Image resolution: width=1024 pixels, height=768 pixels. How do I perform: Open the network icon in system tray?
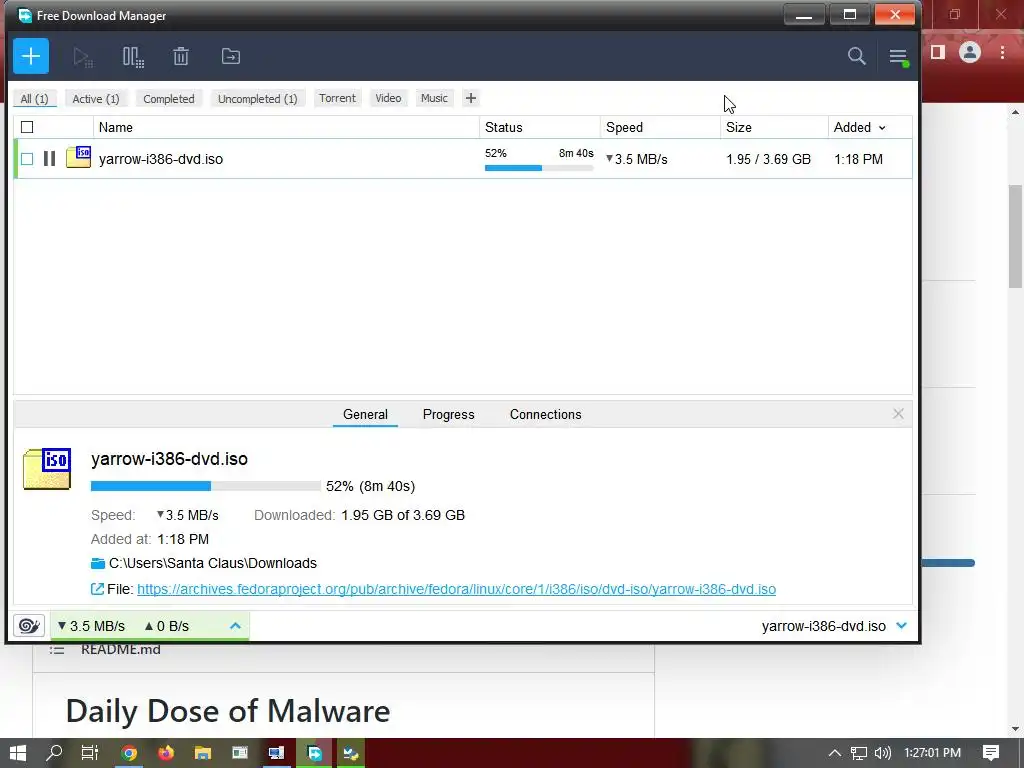click(859, 753)
